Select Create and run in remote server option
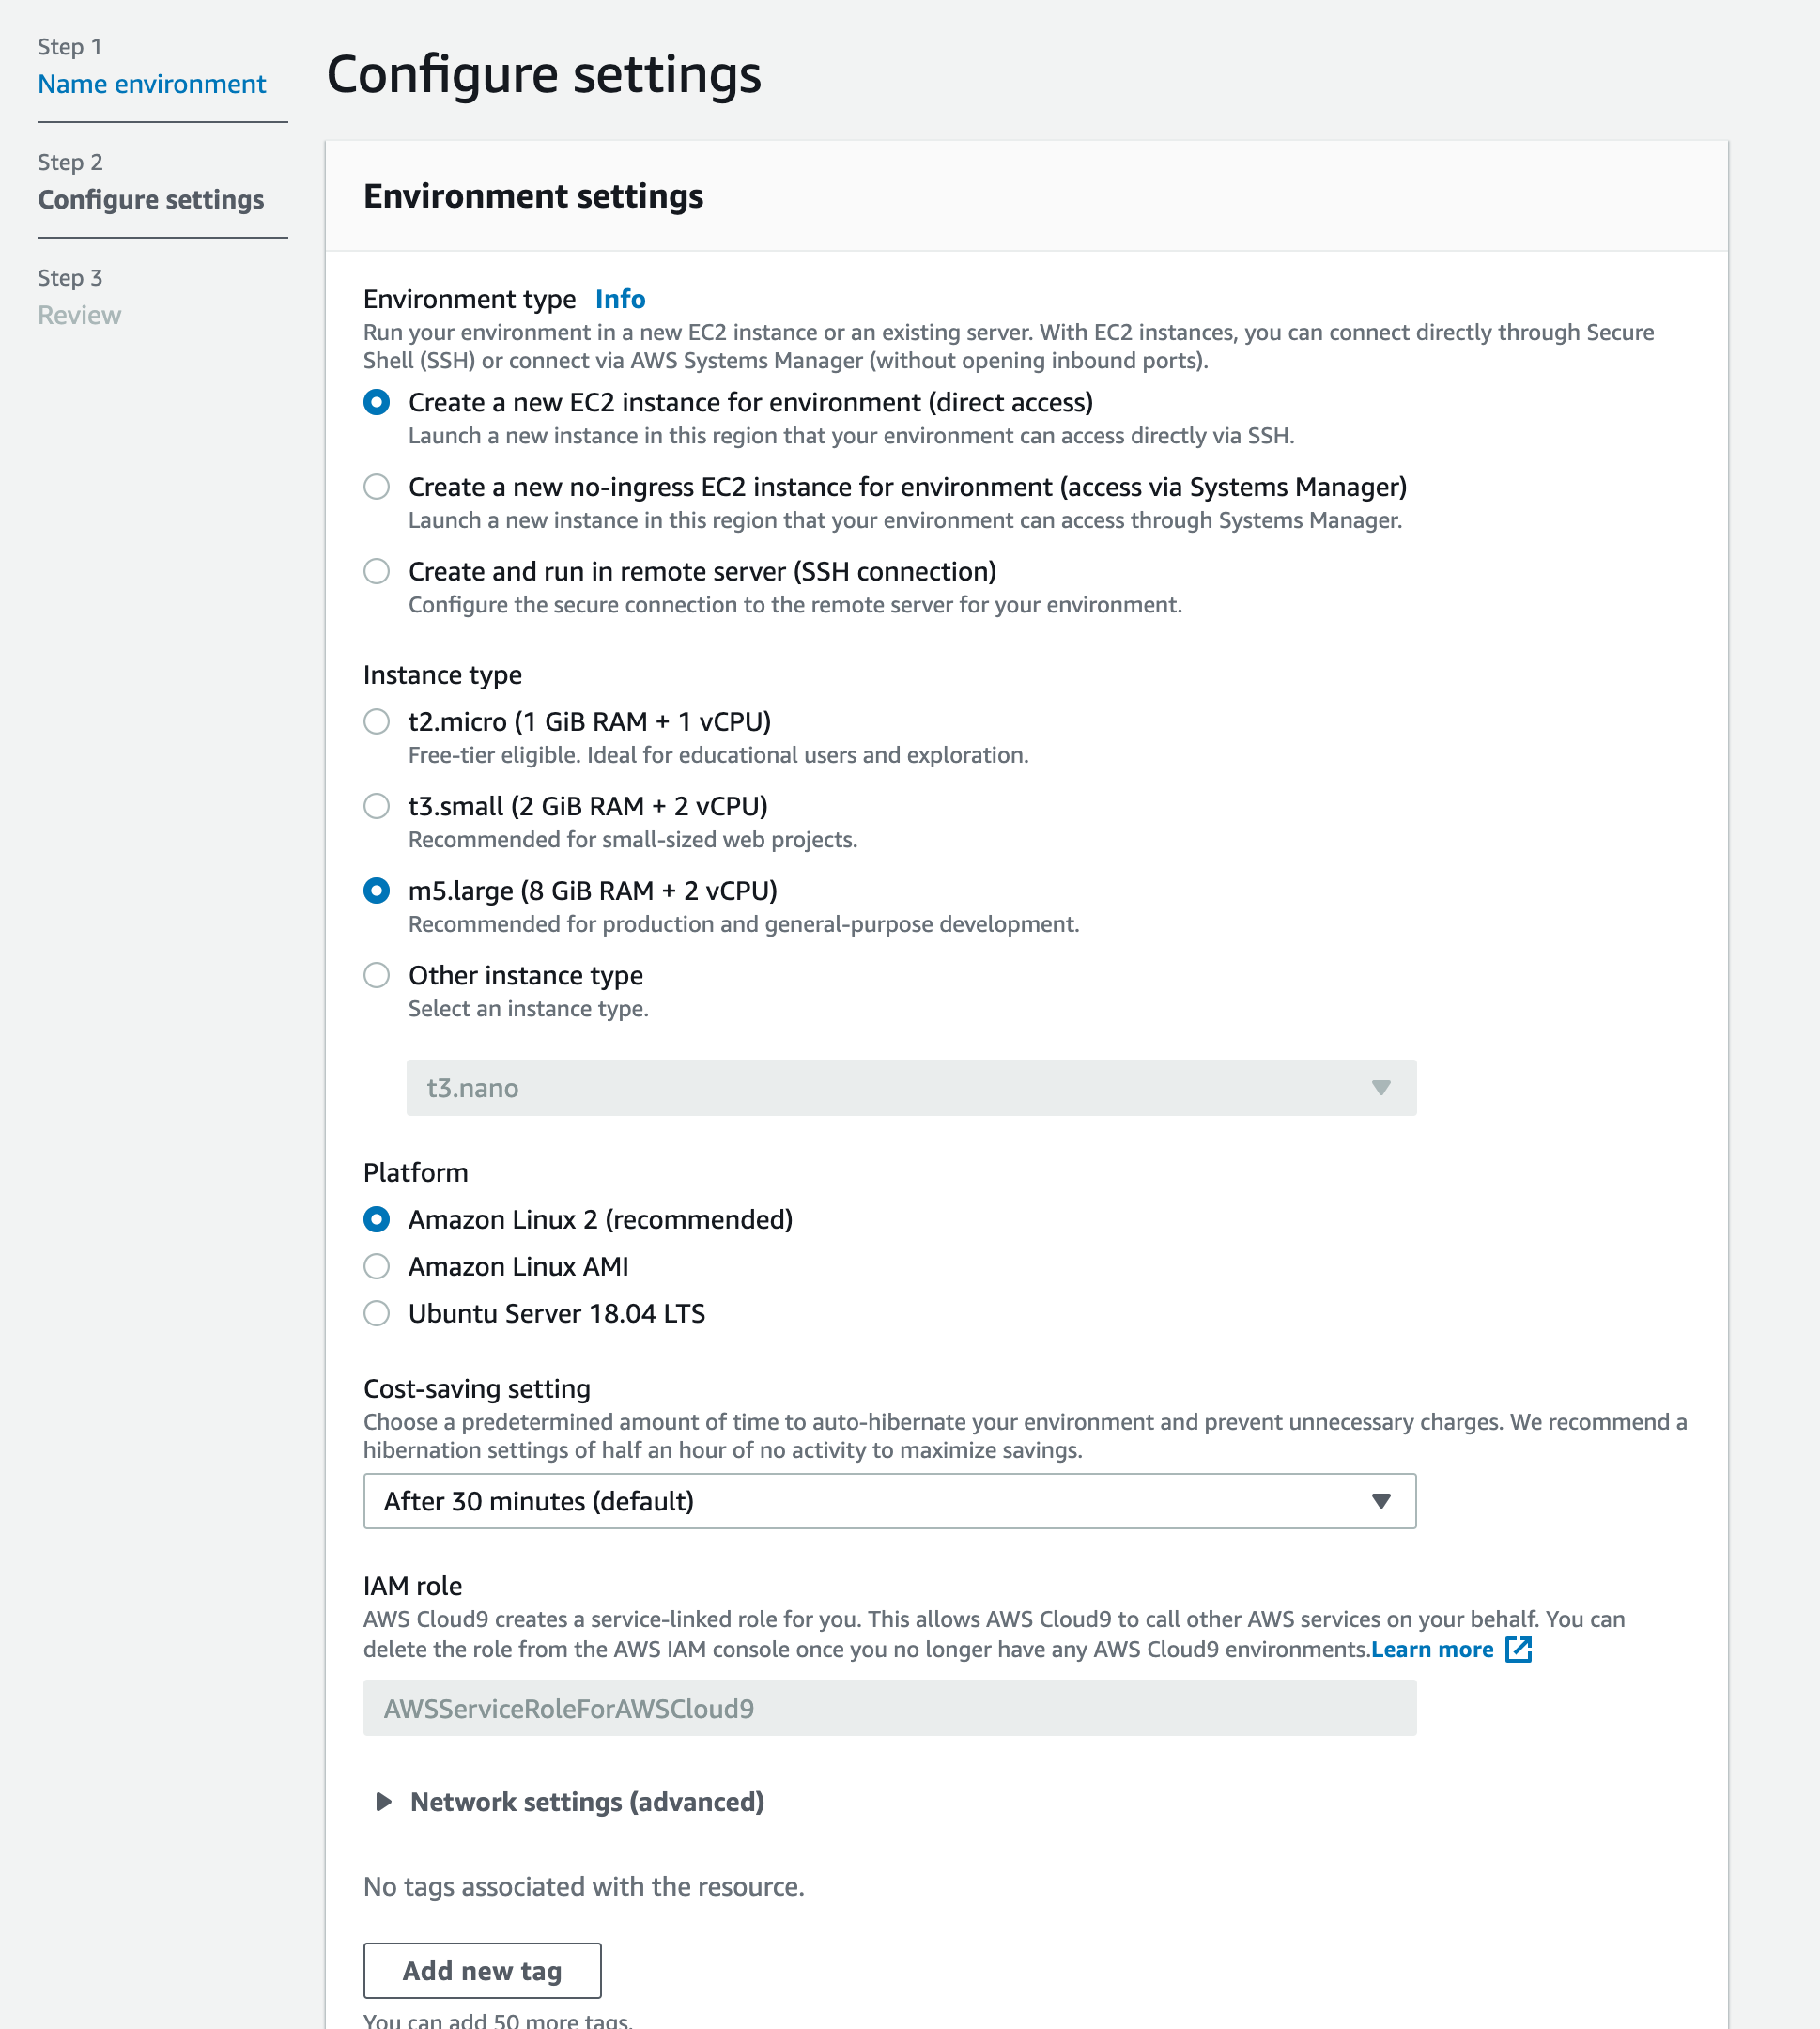The width and height of the screenshot is (1820, 2029). (377, 571)
